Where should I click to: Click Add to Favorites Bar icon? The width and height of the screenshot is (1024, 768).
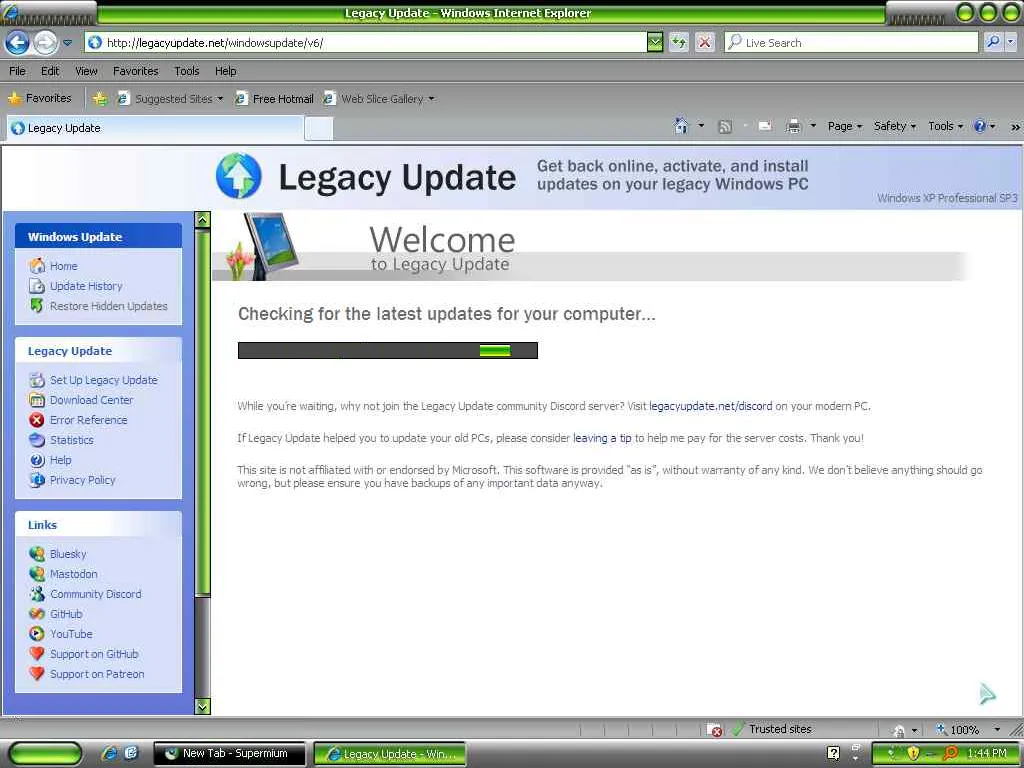point(100,99)
